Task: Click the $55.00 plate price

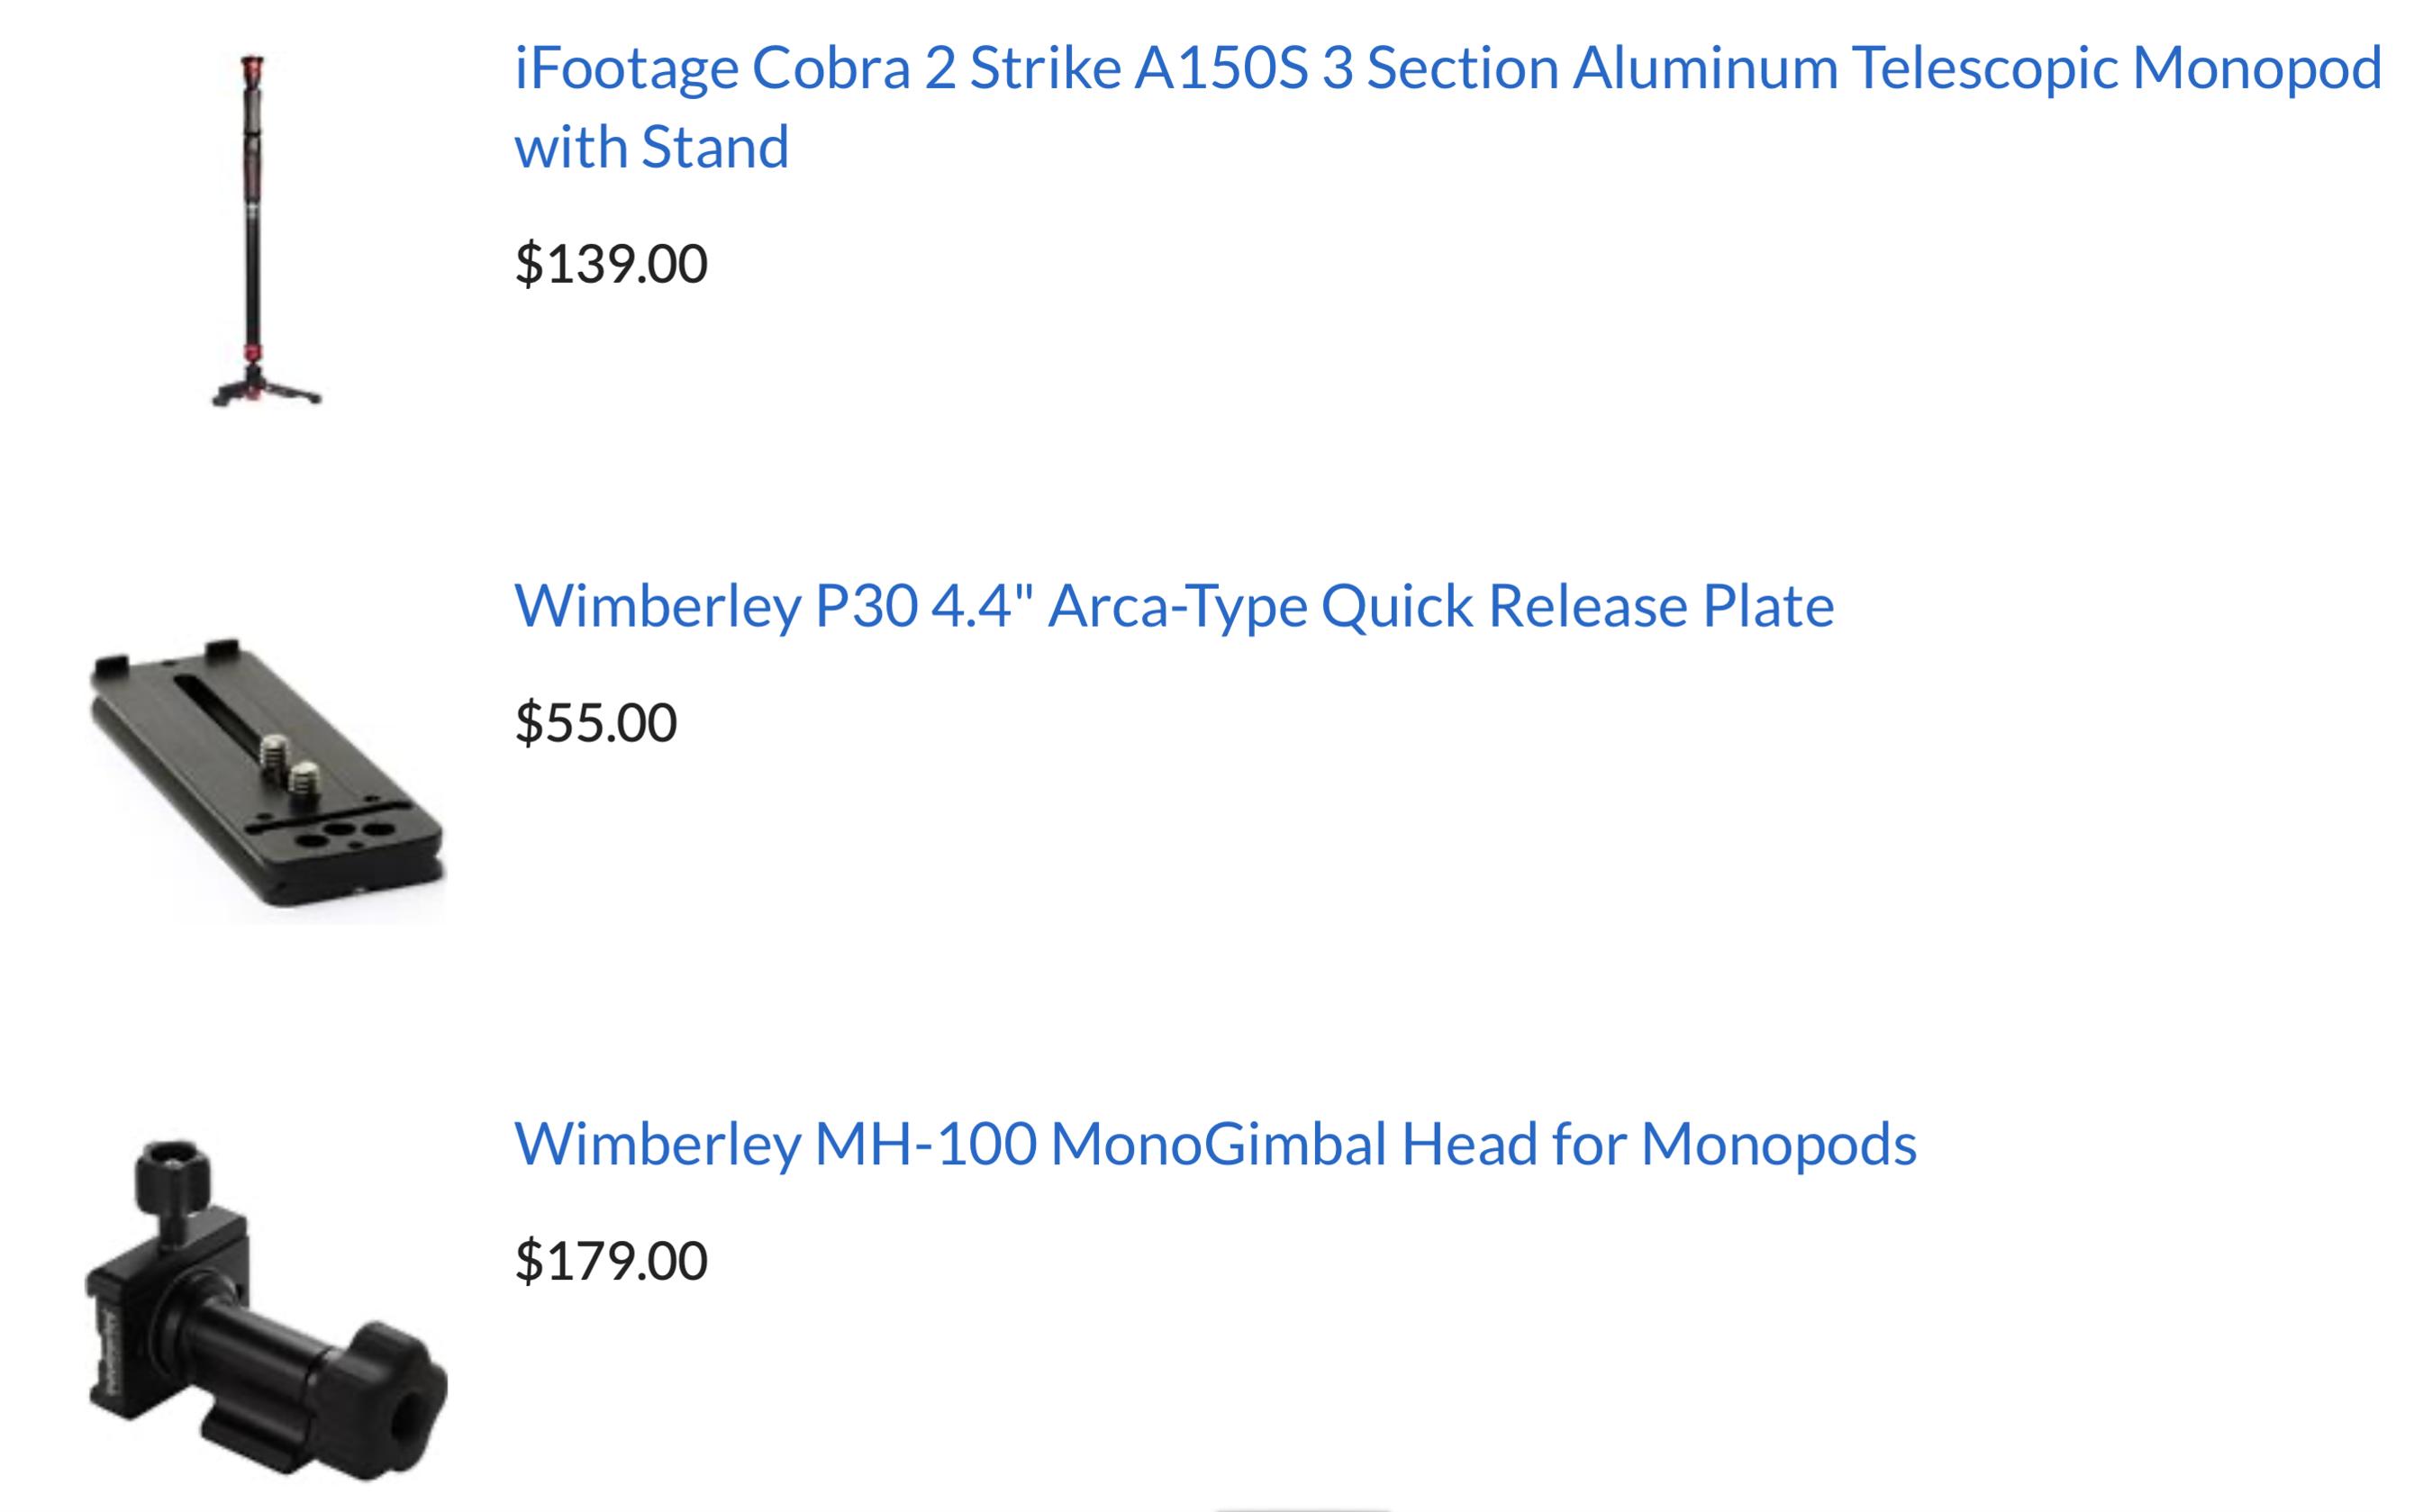Action: (x=596, y=722)
